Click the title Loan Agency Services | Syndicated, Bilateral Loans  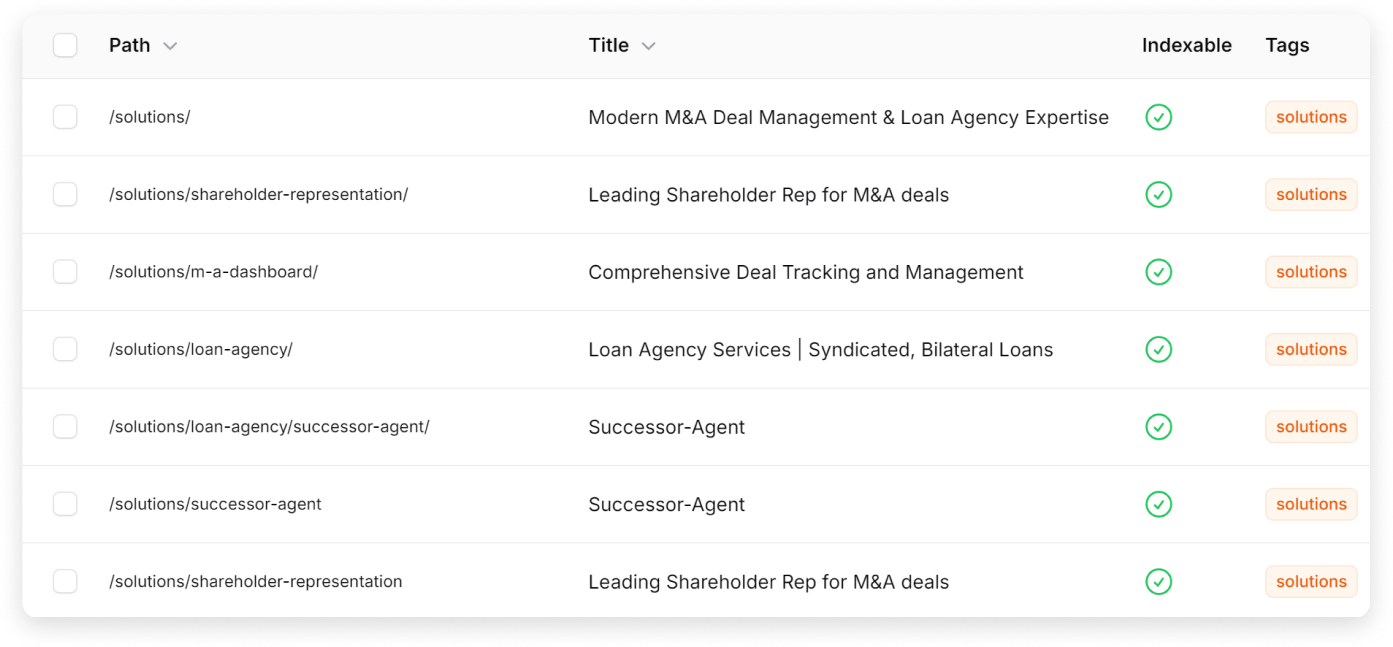[x=820, y=349]
